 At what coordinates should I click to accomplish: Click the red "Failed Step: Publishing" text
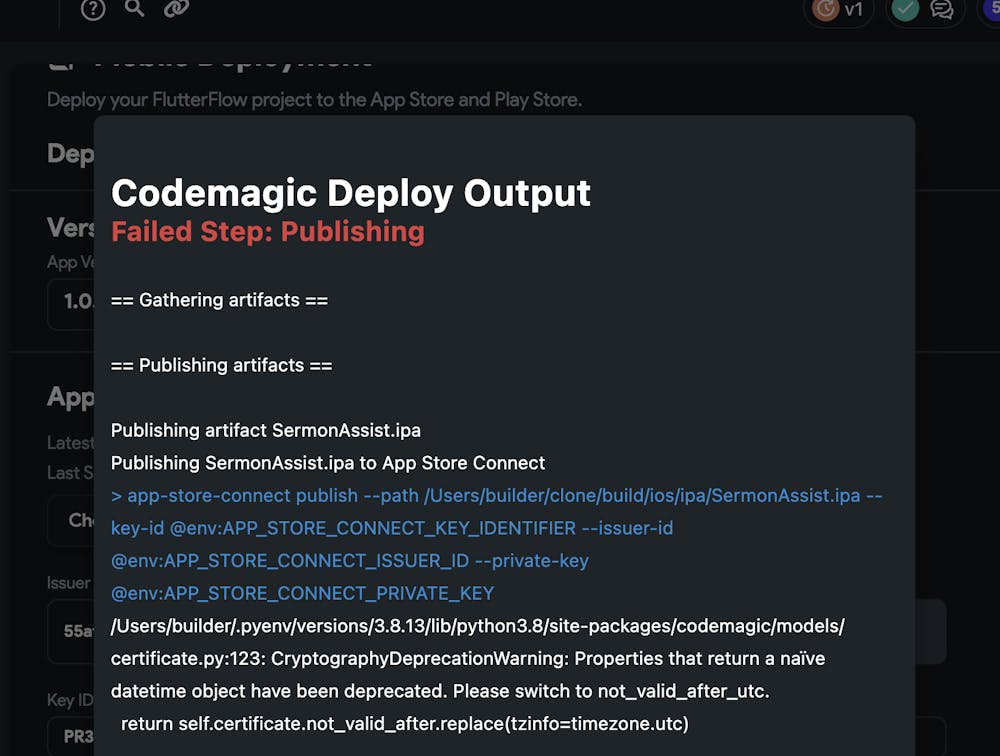[268, 232]
